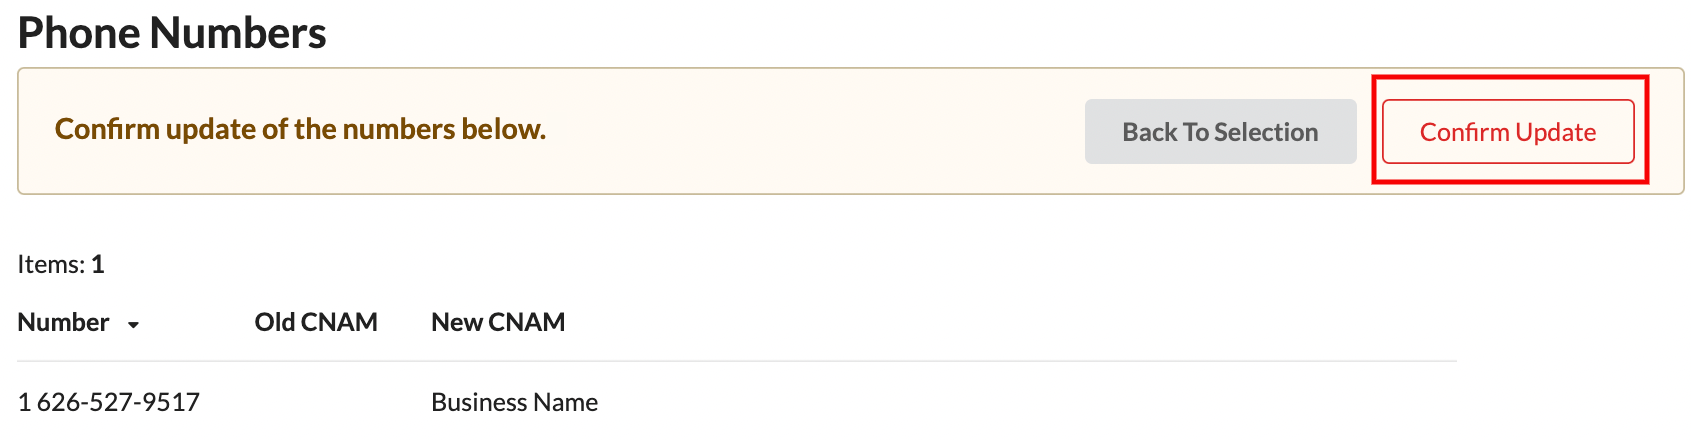Click the empty Old CNAM cell
The width and height of the screenshot is (1691, 440).
pyautogui.click(x=316, y=402)
